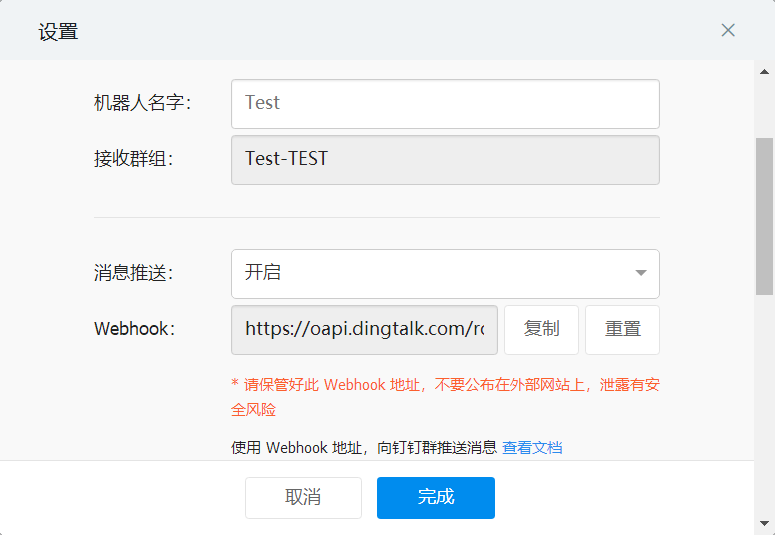The width and height of the screenshot is (775, 535).
Task: Confirm settings with the 完成 button
Action: coord(435,497)
